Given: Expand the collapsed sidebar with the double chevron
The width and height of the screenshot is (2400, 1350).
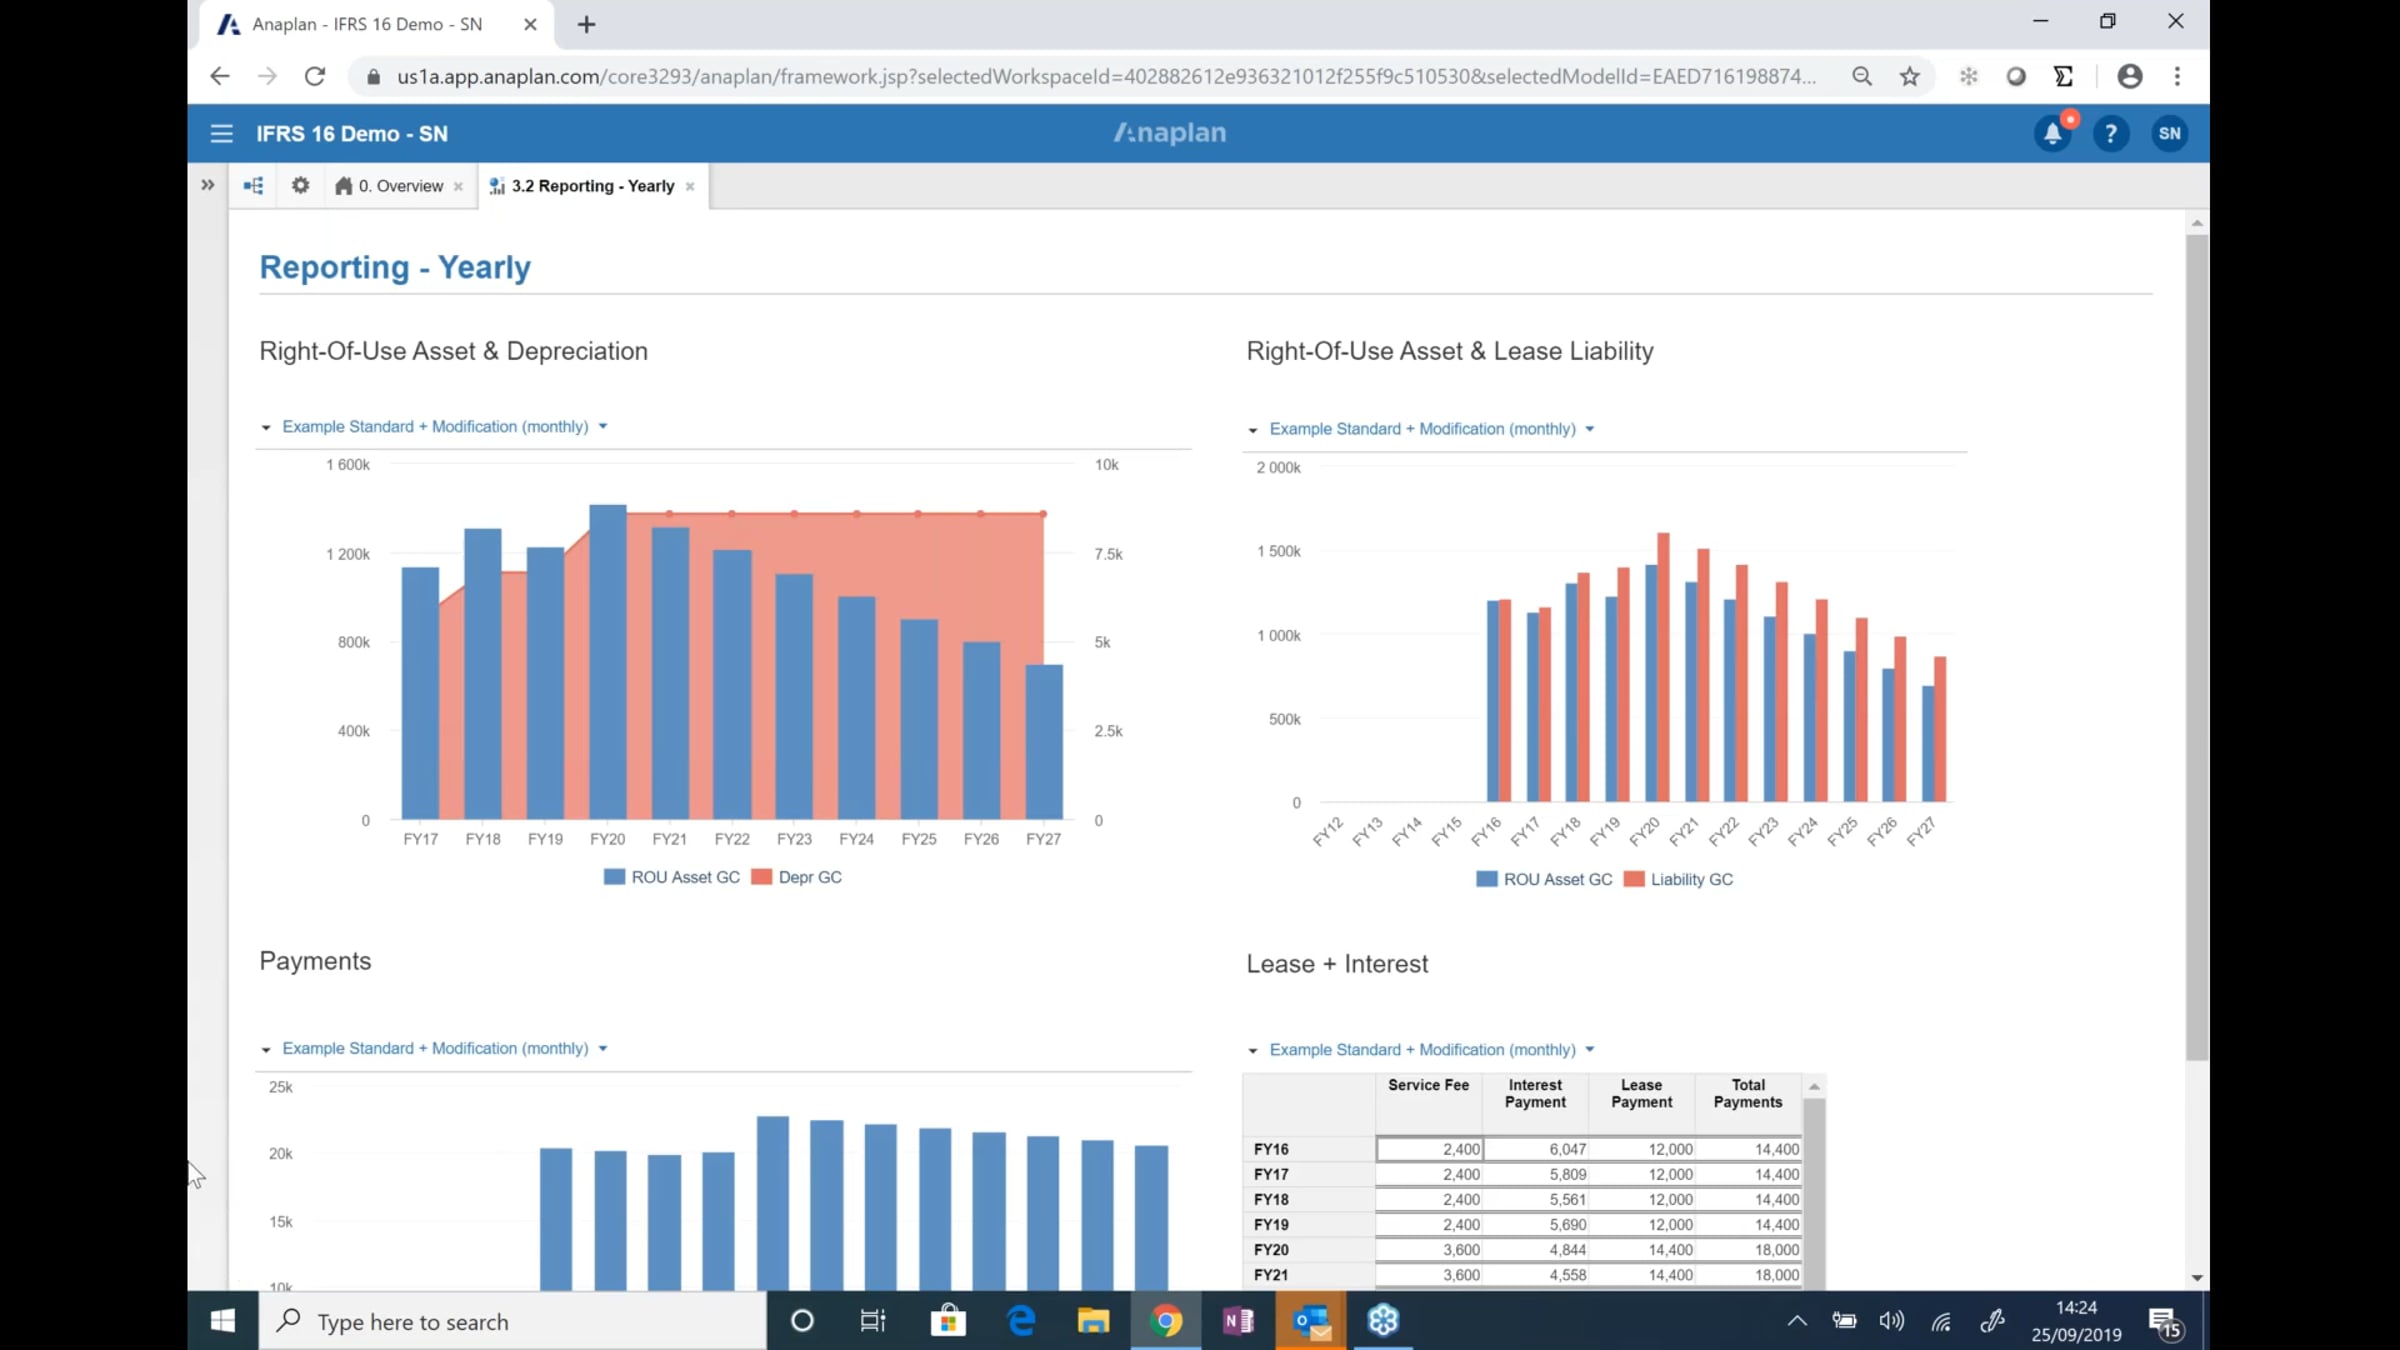Looking at the screenshot, I should [207, 186].
